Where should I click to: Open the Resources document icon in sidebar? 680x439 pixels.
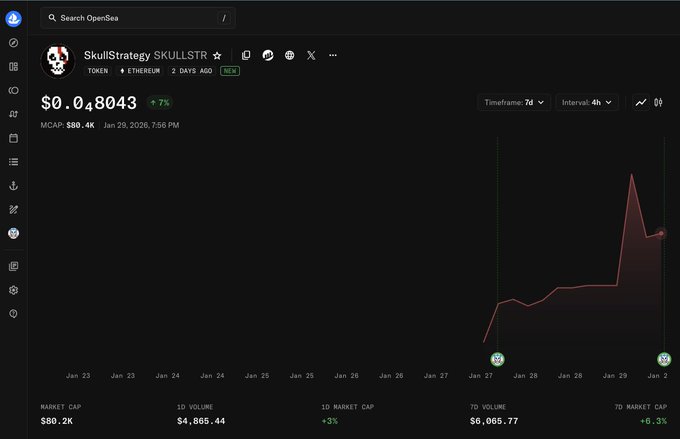13,266
